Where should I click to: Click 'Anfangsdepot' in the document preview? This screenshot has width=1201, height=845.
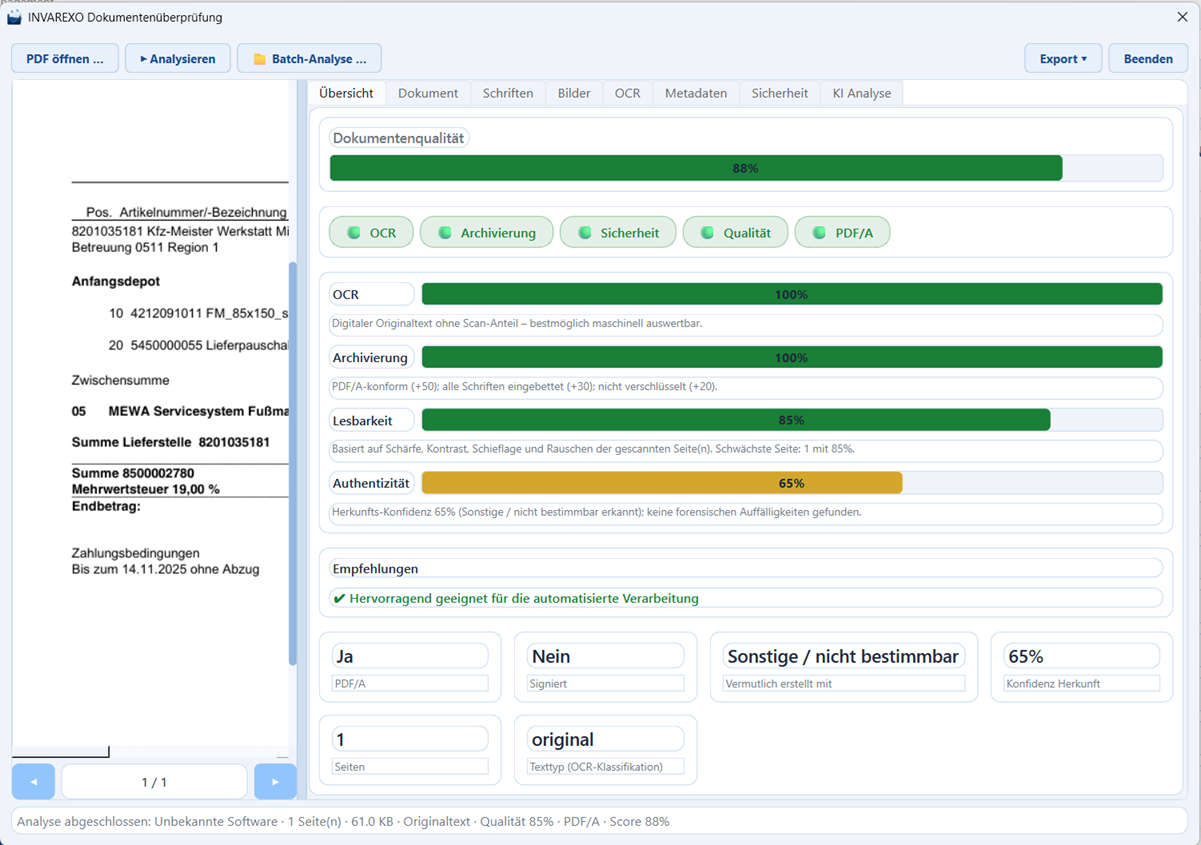(116, 281)
